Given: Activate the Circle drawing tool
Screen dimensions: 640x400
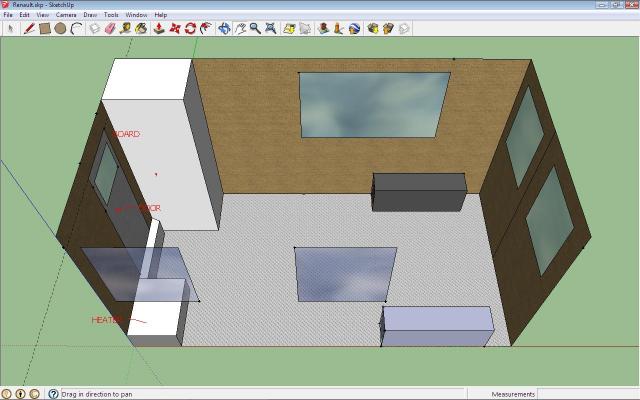Looking at the screenshot, I should (x=60, y=28).
